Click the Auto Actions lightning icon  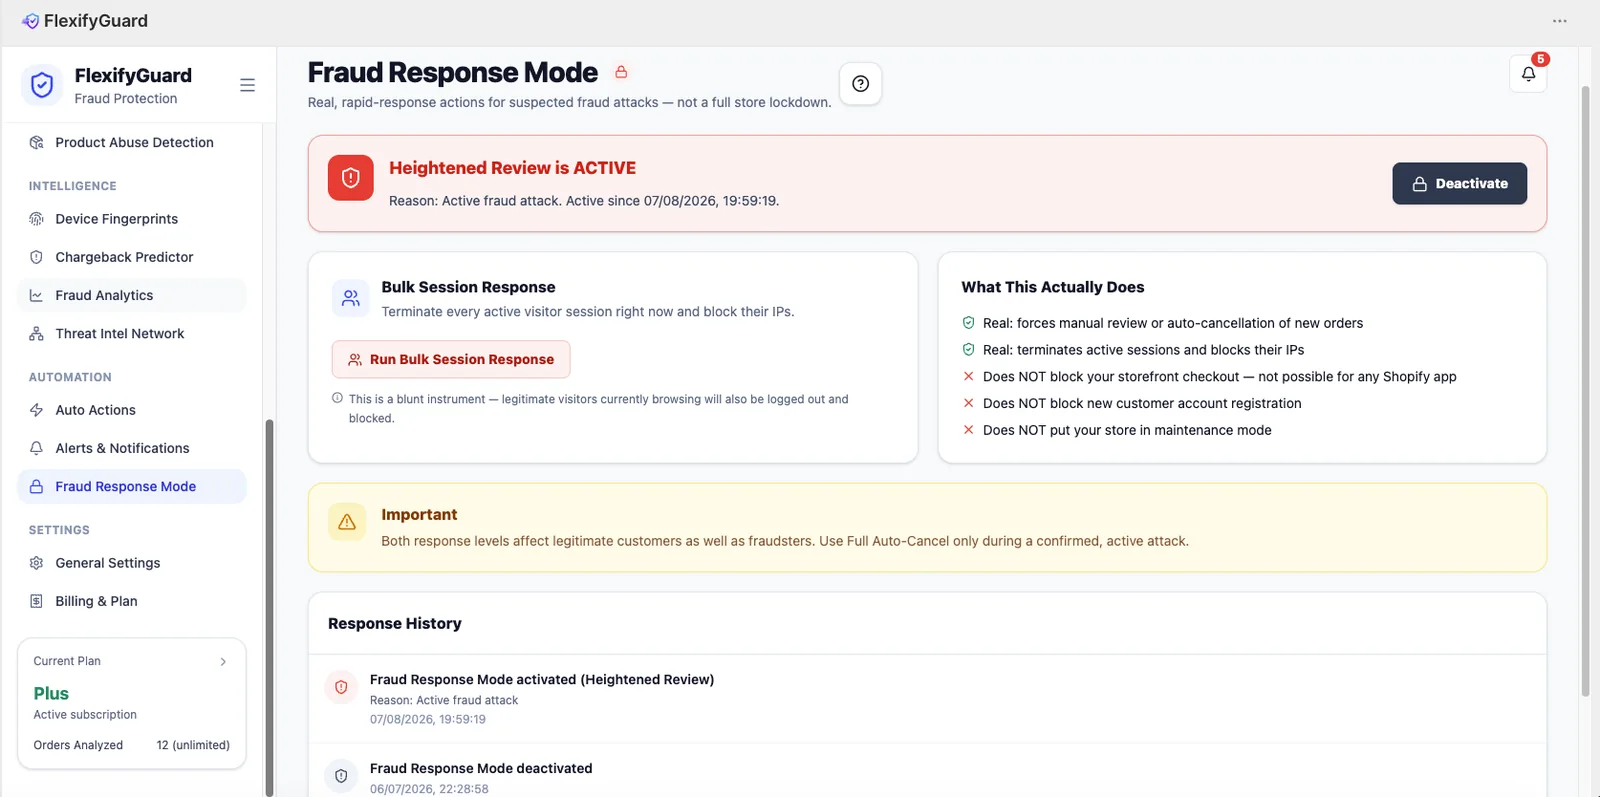click(36, 410)
